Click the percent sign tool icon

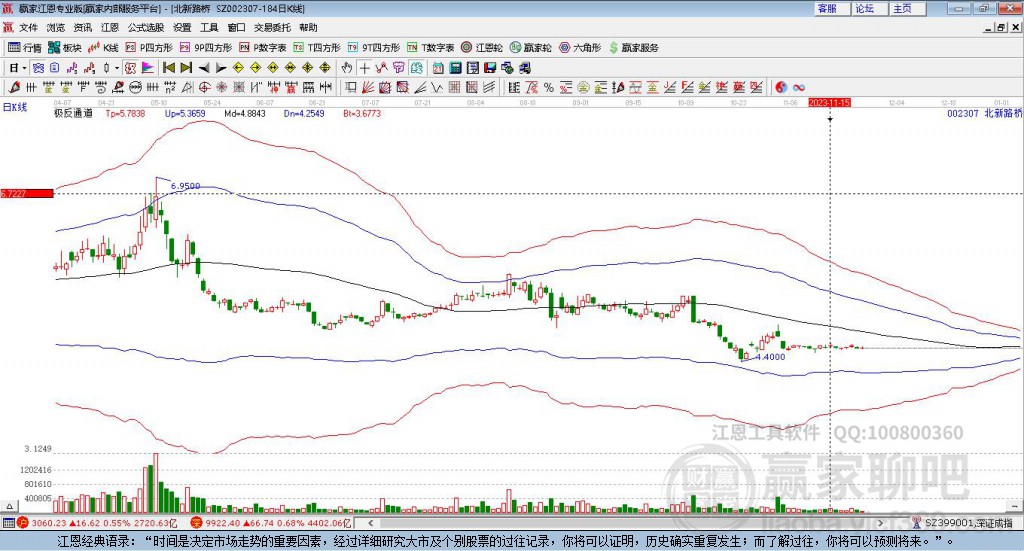549,87
